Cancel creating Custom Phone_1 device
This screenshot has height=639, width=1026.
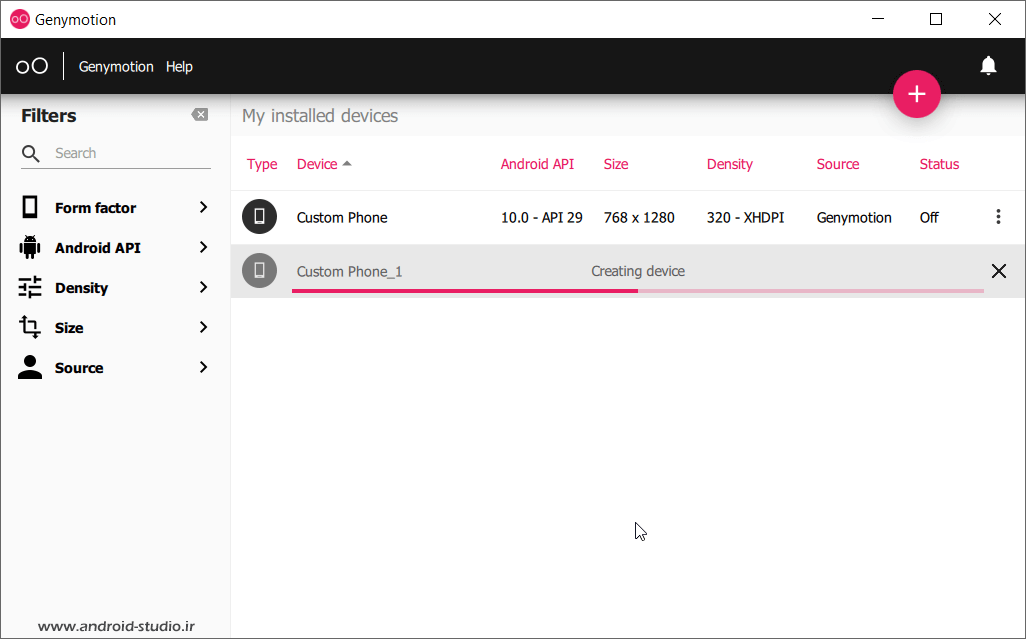click(x=998, y=271)
